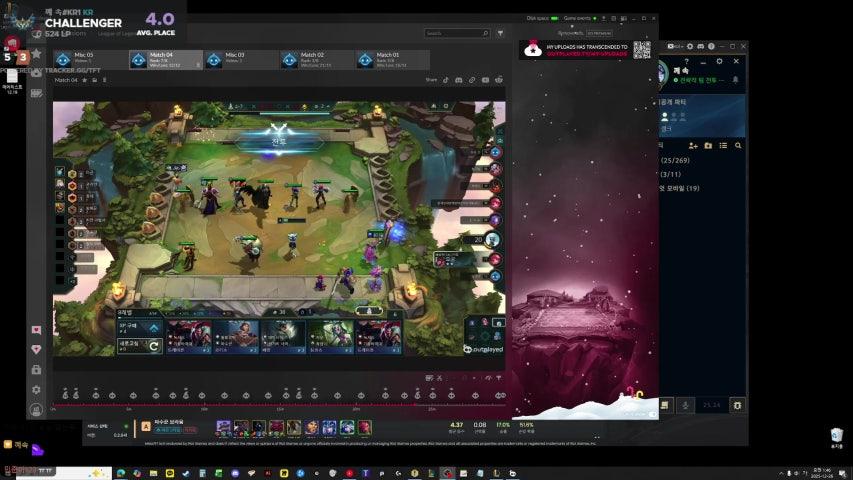Copy the clip share link icon

pos(472,80)
